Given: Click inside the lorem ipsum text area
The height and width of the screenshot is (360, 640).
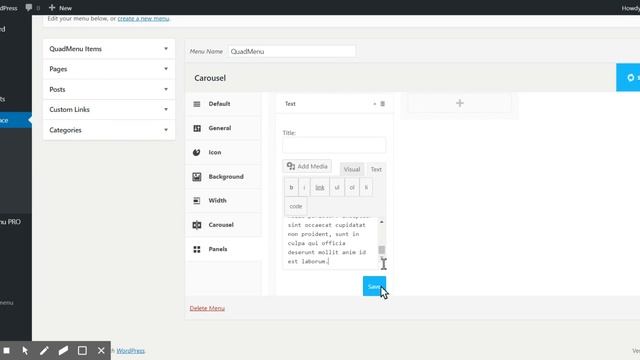Looking at the screenshot, I should 330,243.
